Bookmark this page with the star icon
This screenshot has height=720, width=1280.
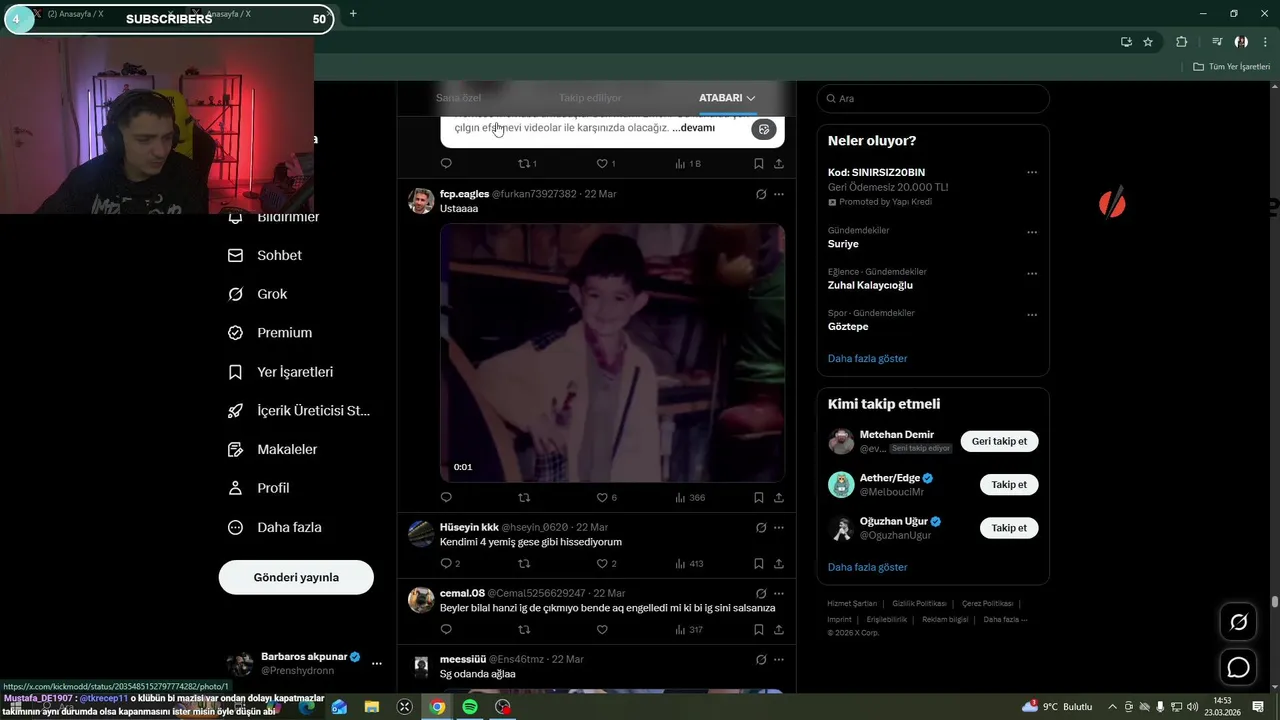click(1148, 42)
